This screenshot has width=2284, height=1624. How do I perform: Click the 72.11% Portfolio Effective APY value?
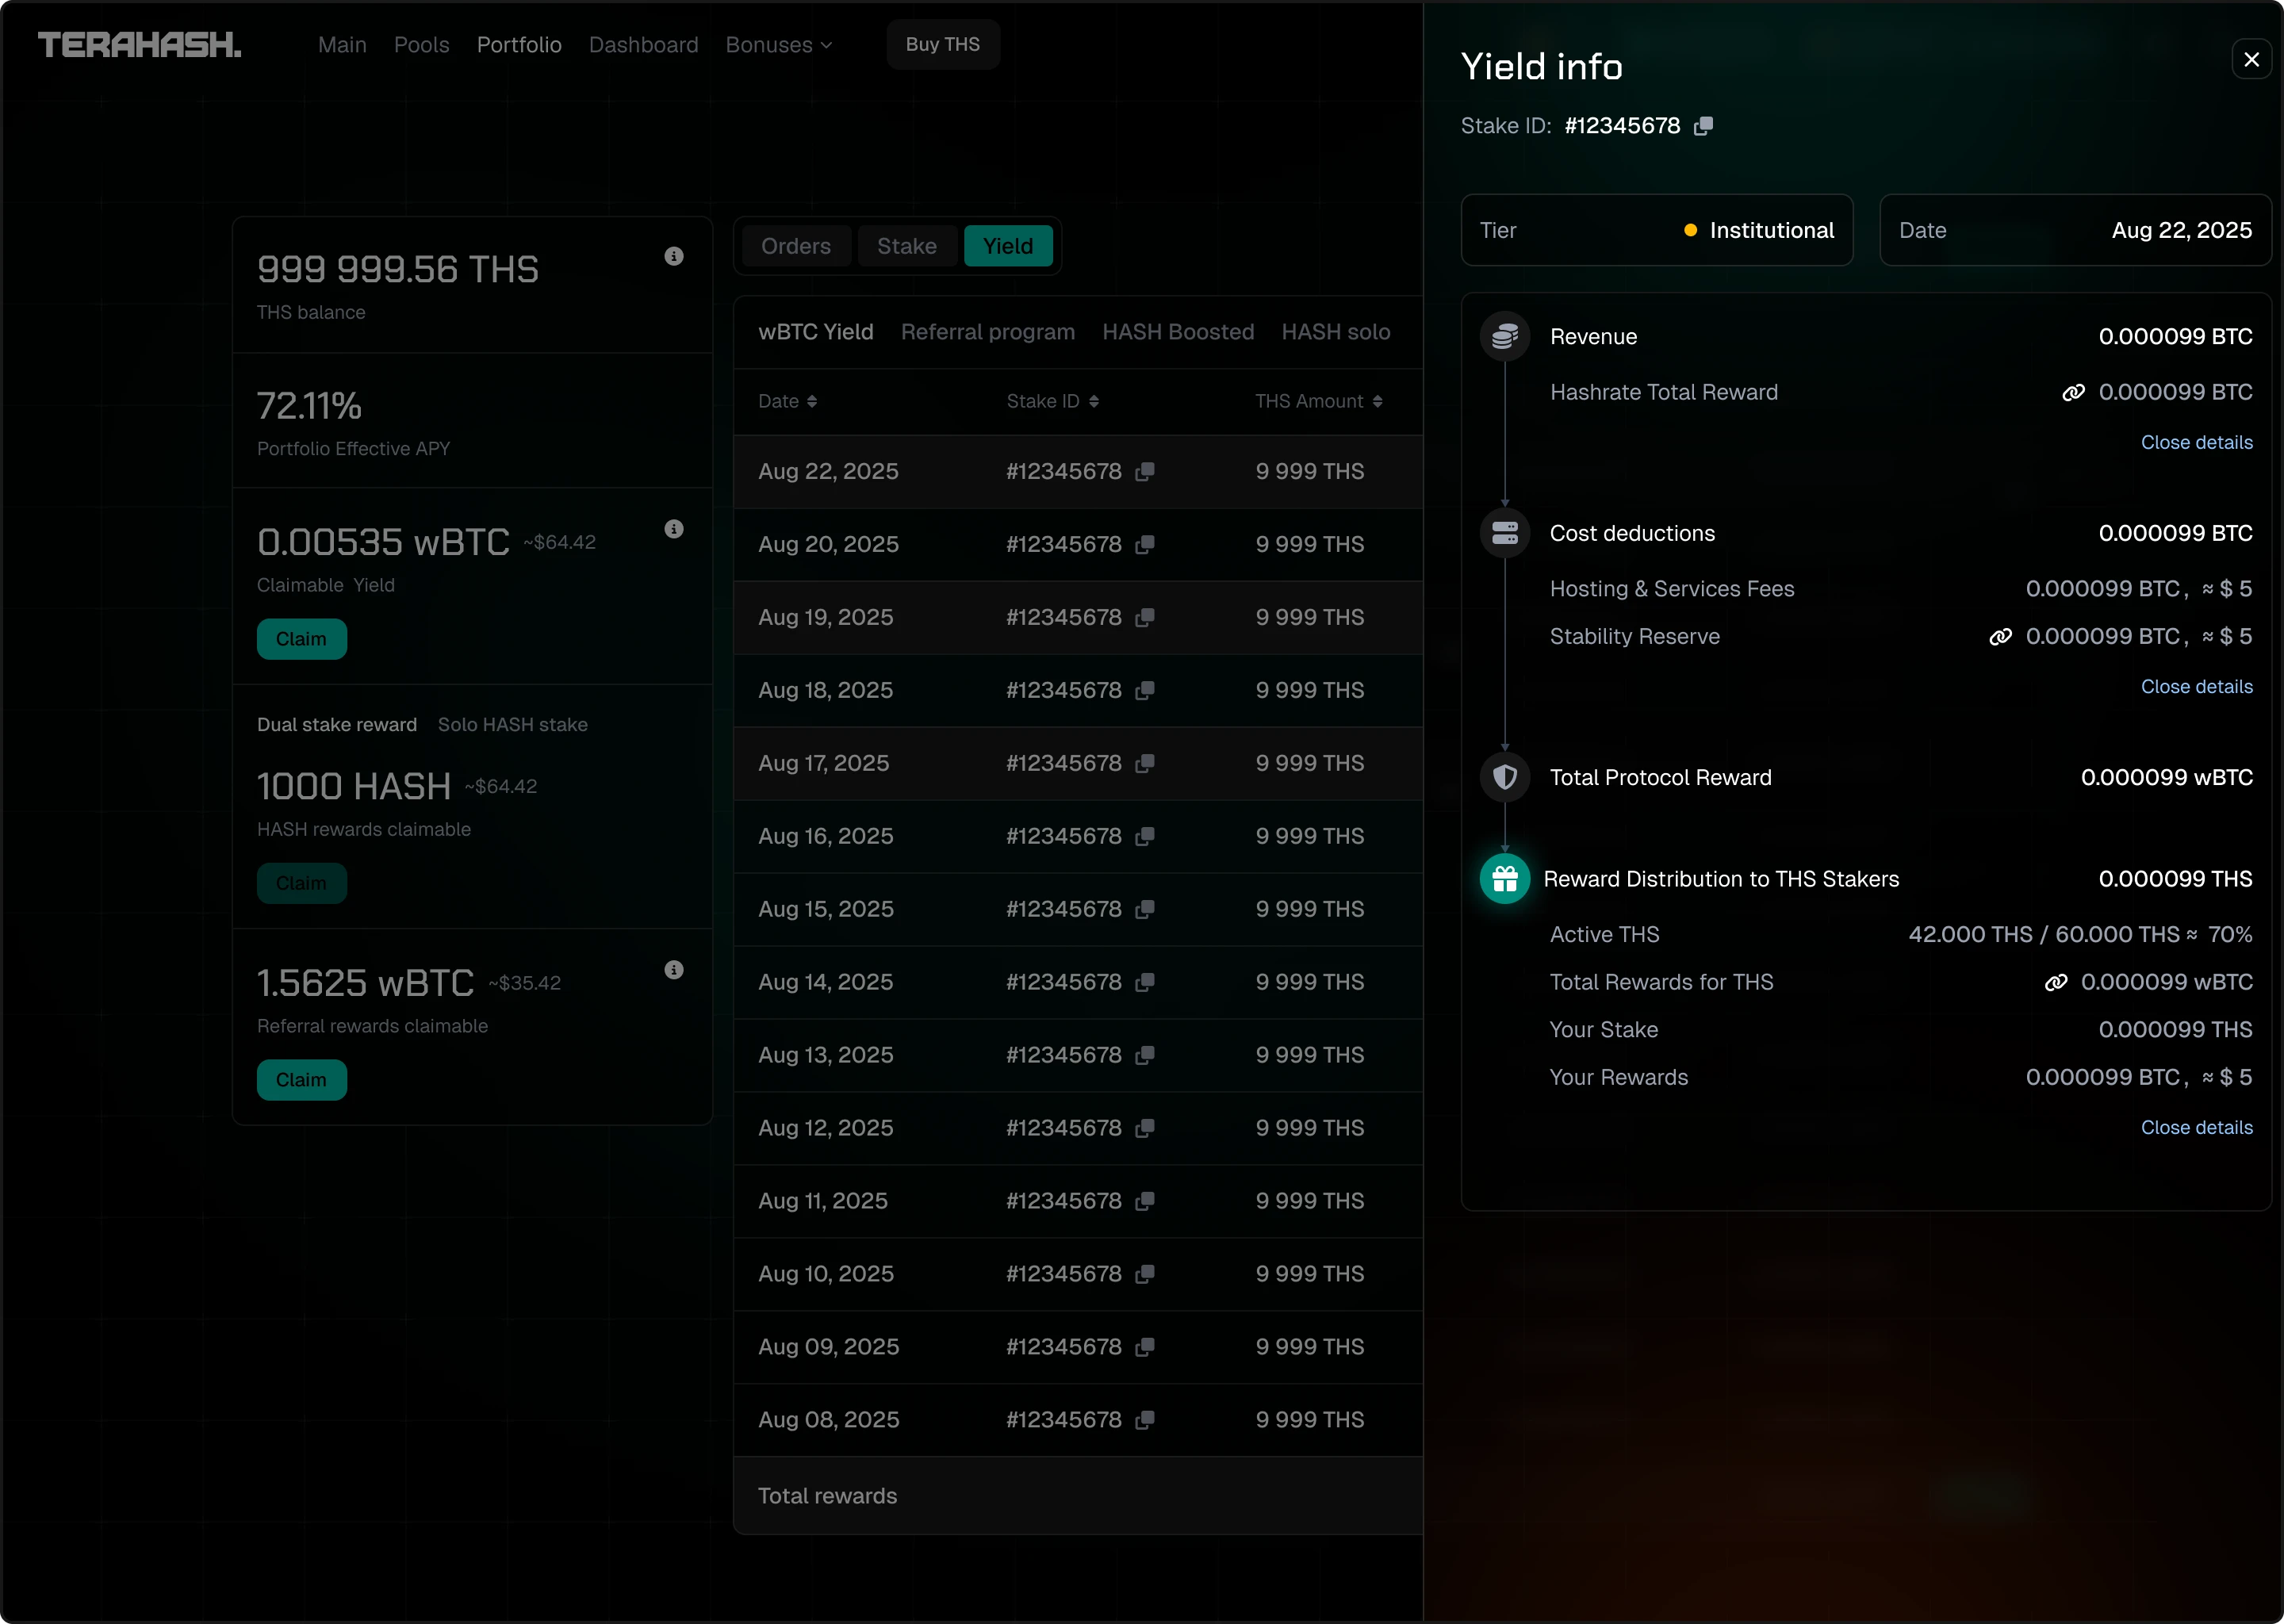(309, 406)
